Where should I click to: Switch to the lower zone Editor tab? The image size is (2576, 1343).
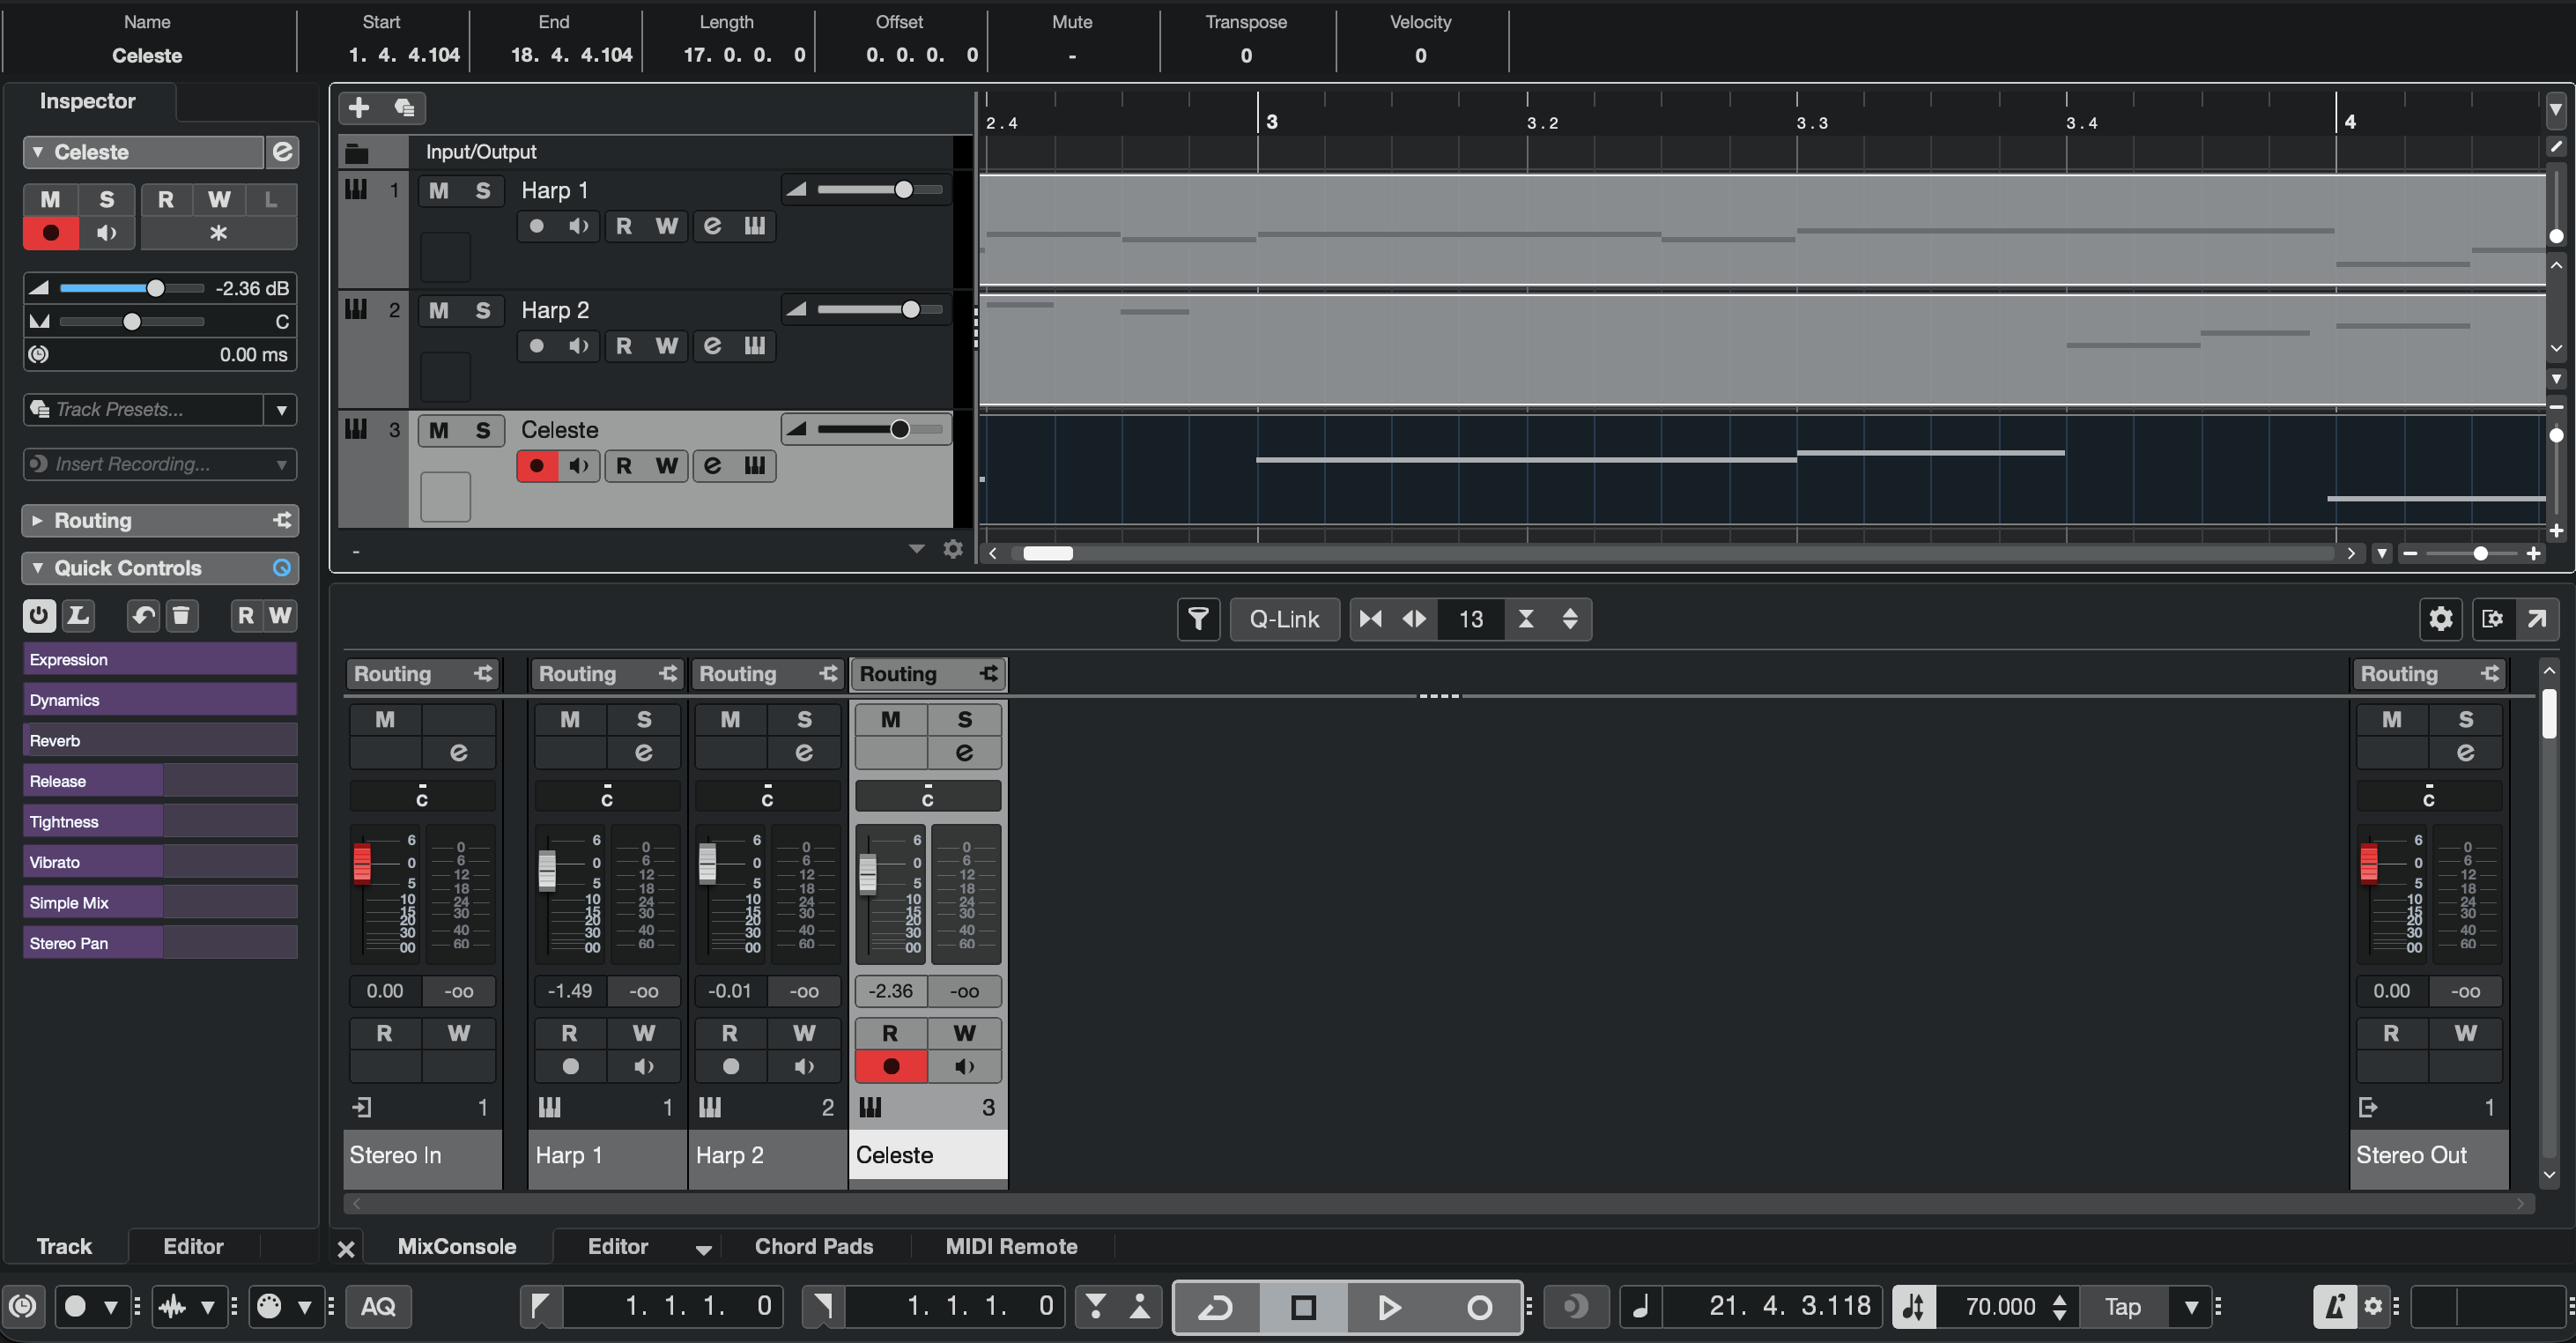618,1246
